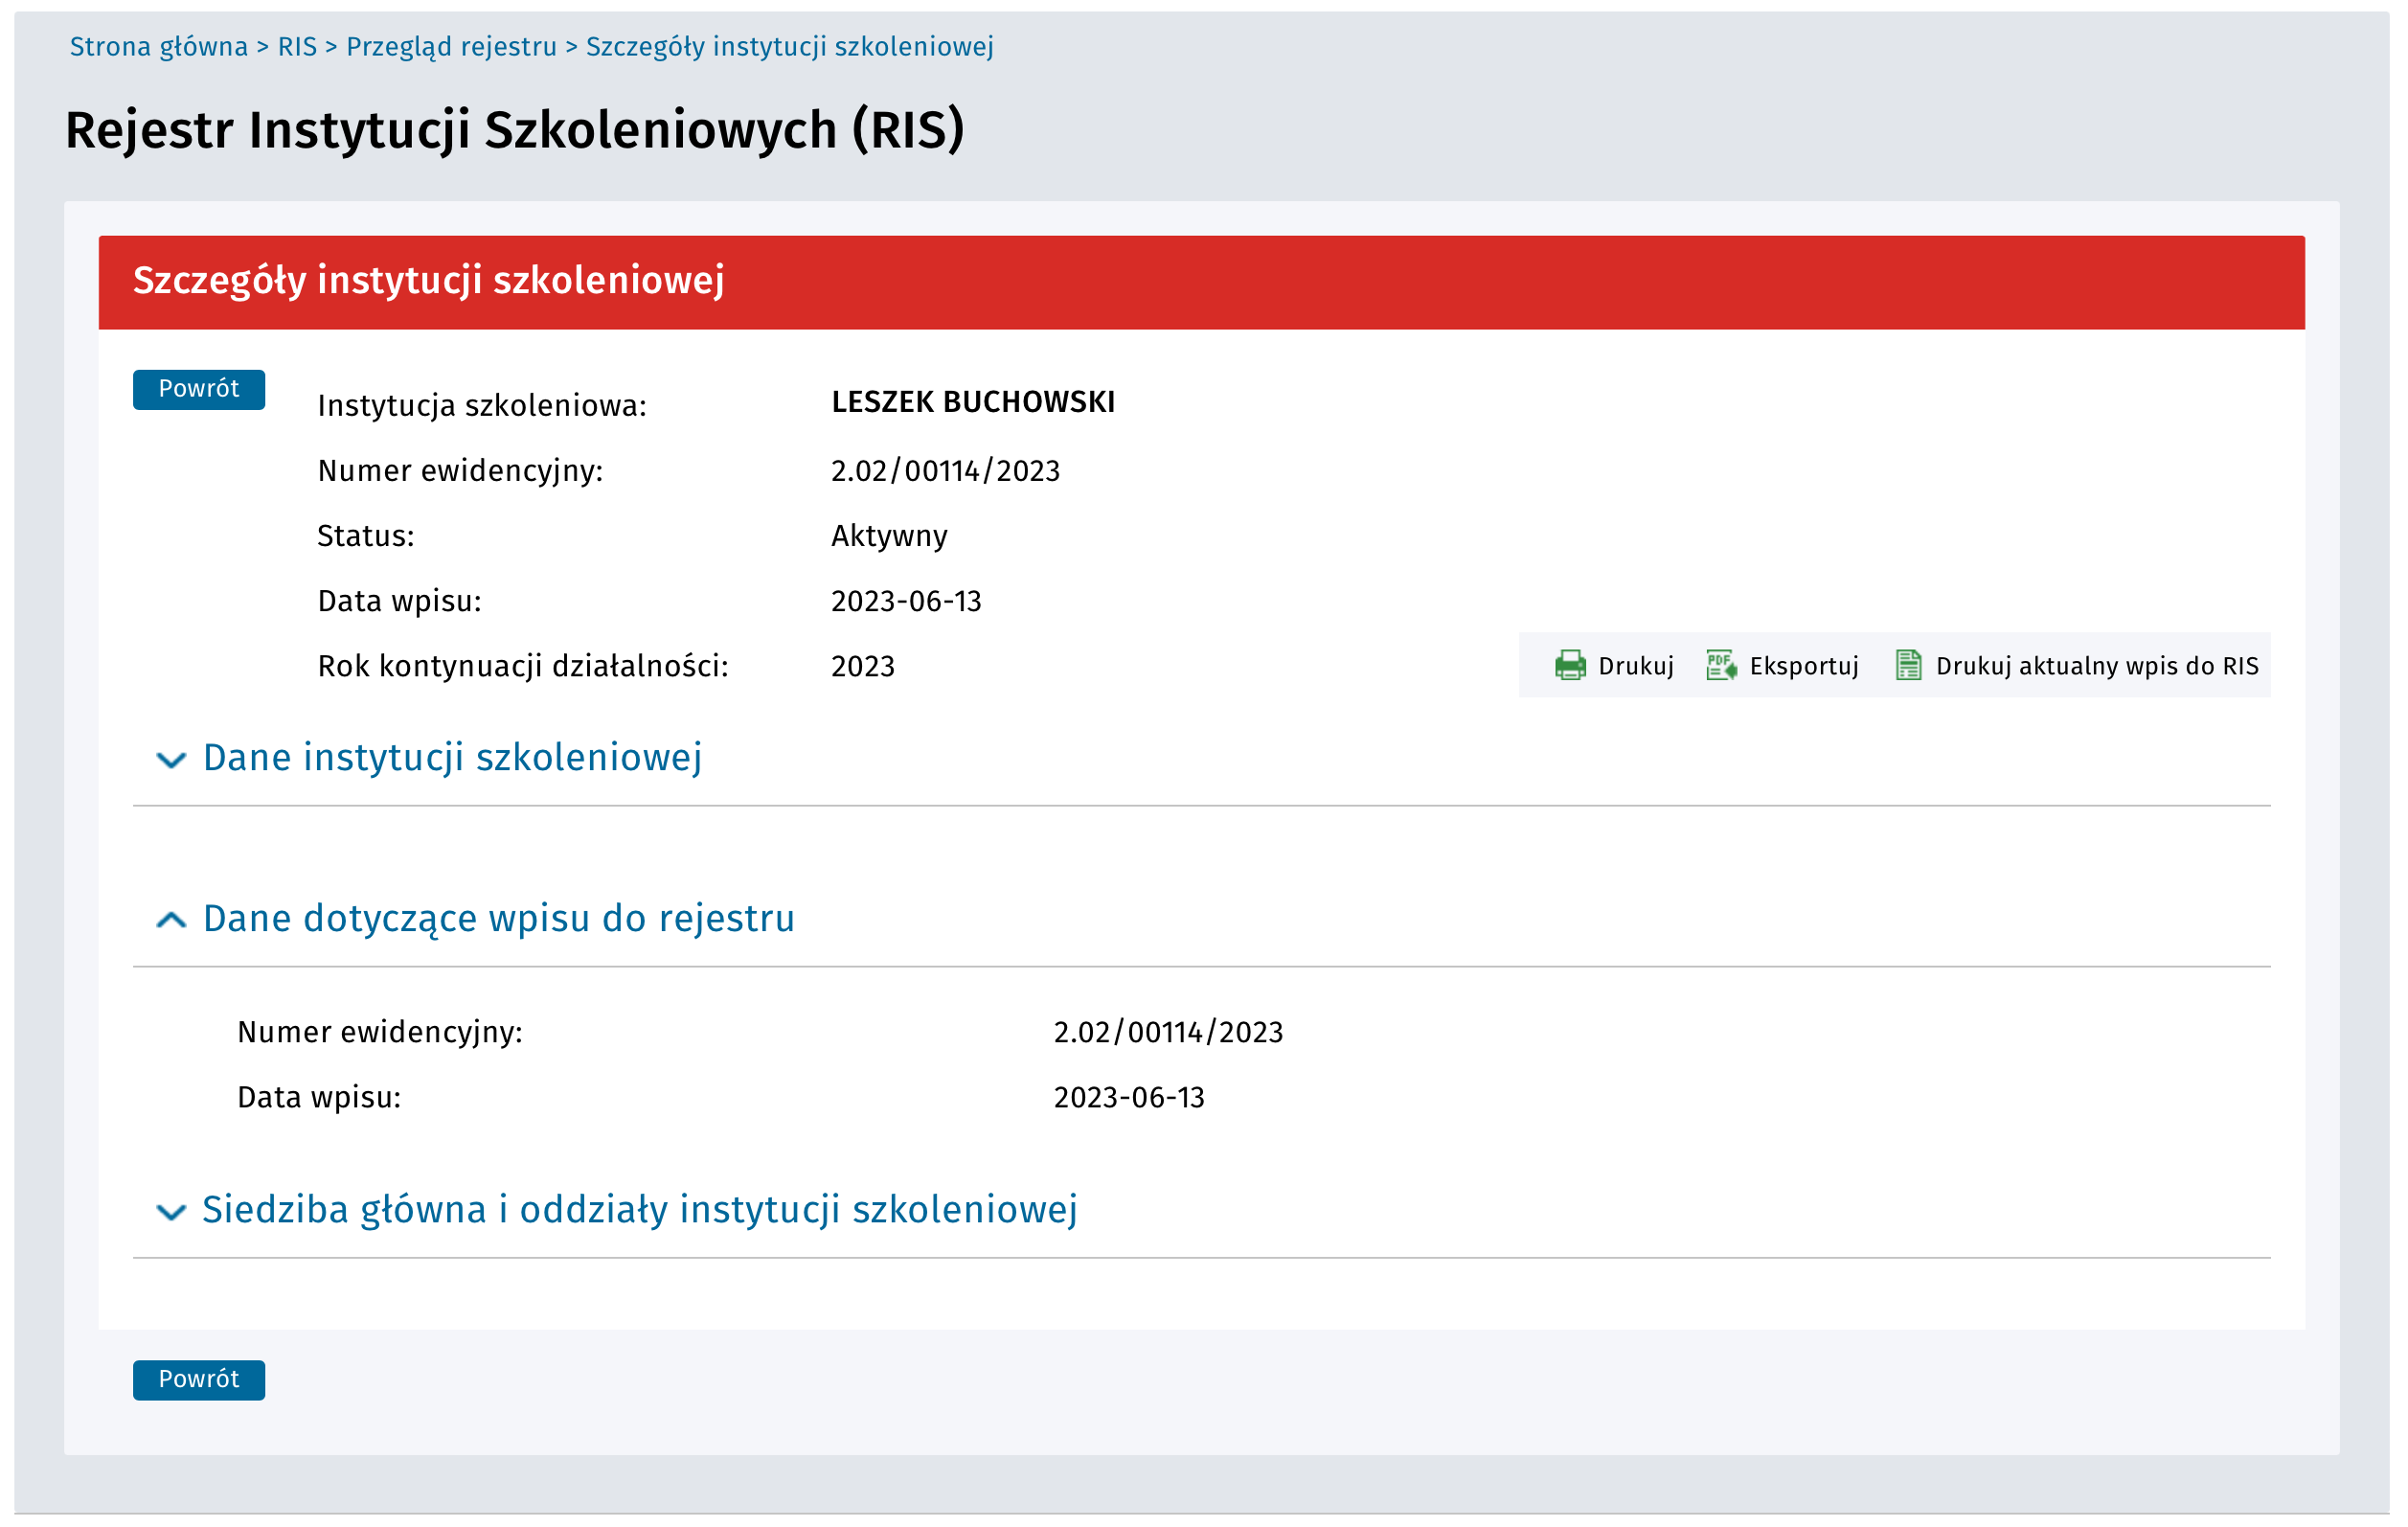
Task: Click the Eksportuj label
Action: [1804, 666]
